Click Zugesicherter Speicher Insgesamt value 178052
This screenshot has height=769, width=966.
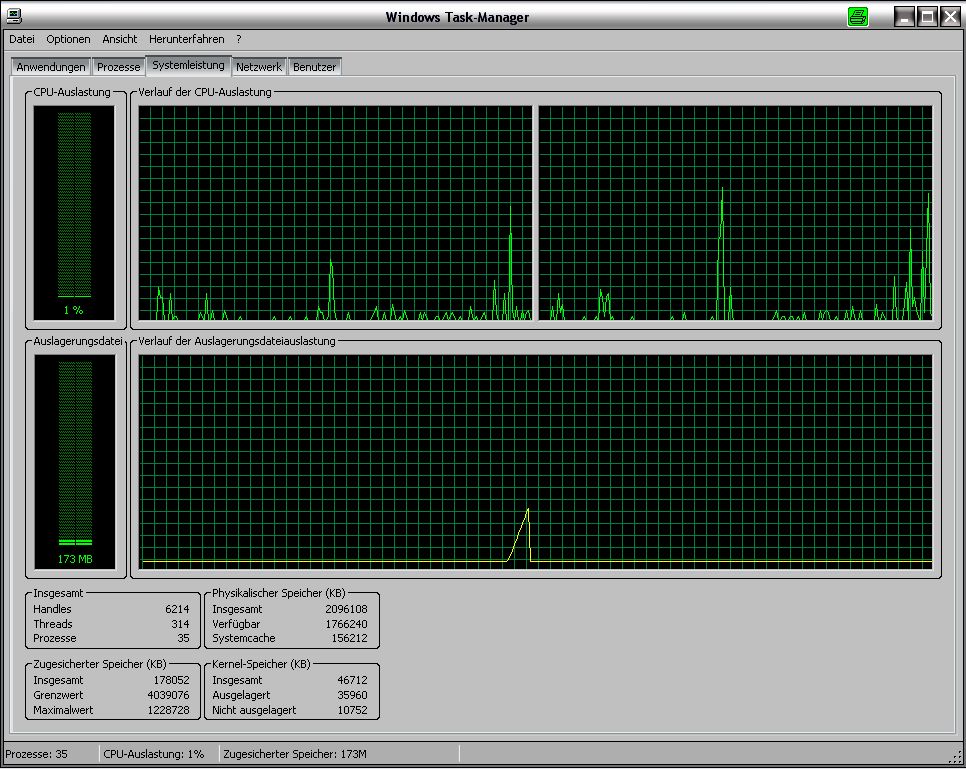171,680
